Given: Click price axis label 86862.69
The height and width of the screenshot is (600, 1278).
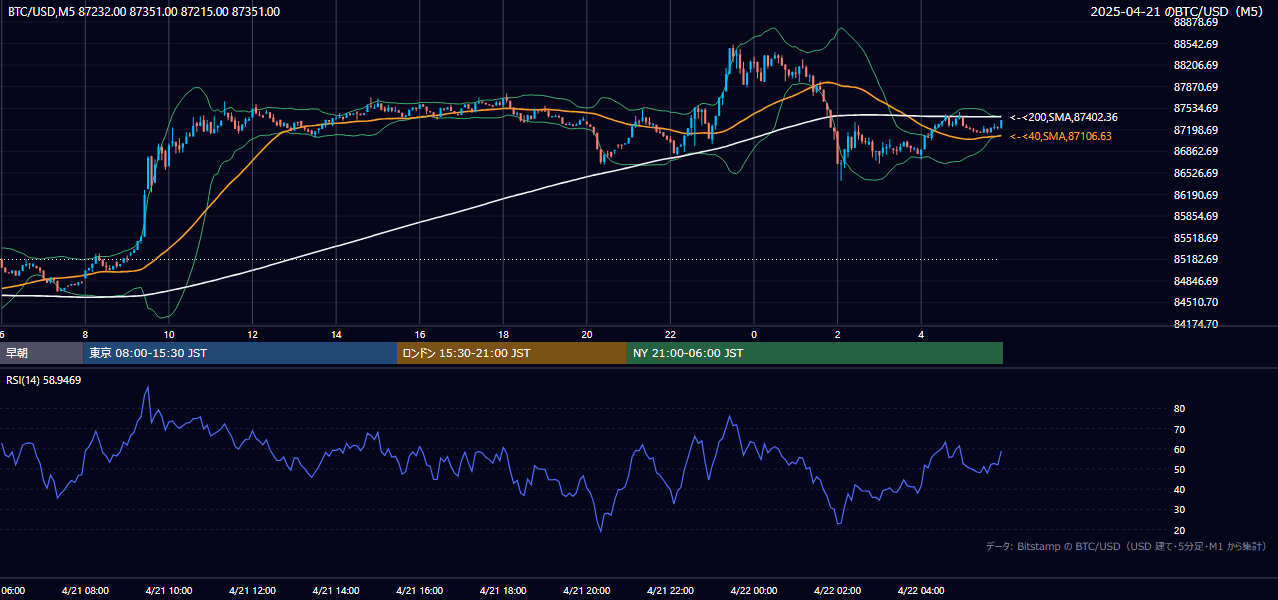Looking at the screenshot, I should (x=1196, y=152).
